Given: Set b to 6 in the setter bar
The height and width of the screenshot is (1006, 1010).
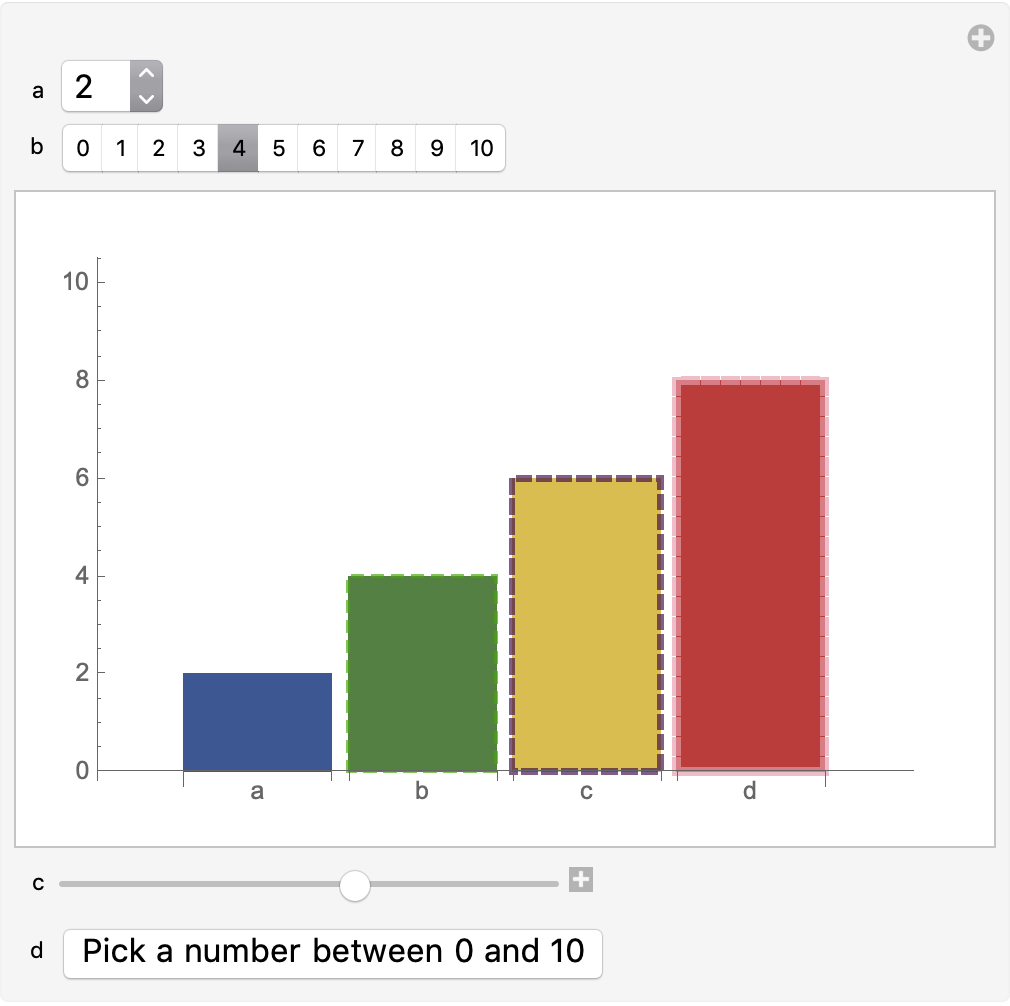Looking at the screenshot, I should pyautogui.click(x=318, y=148).
